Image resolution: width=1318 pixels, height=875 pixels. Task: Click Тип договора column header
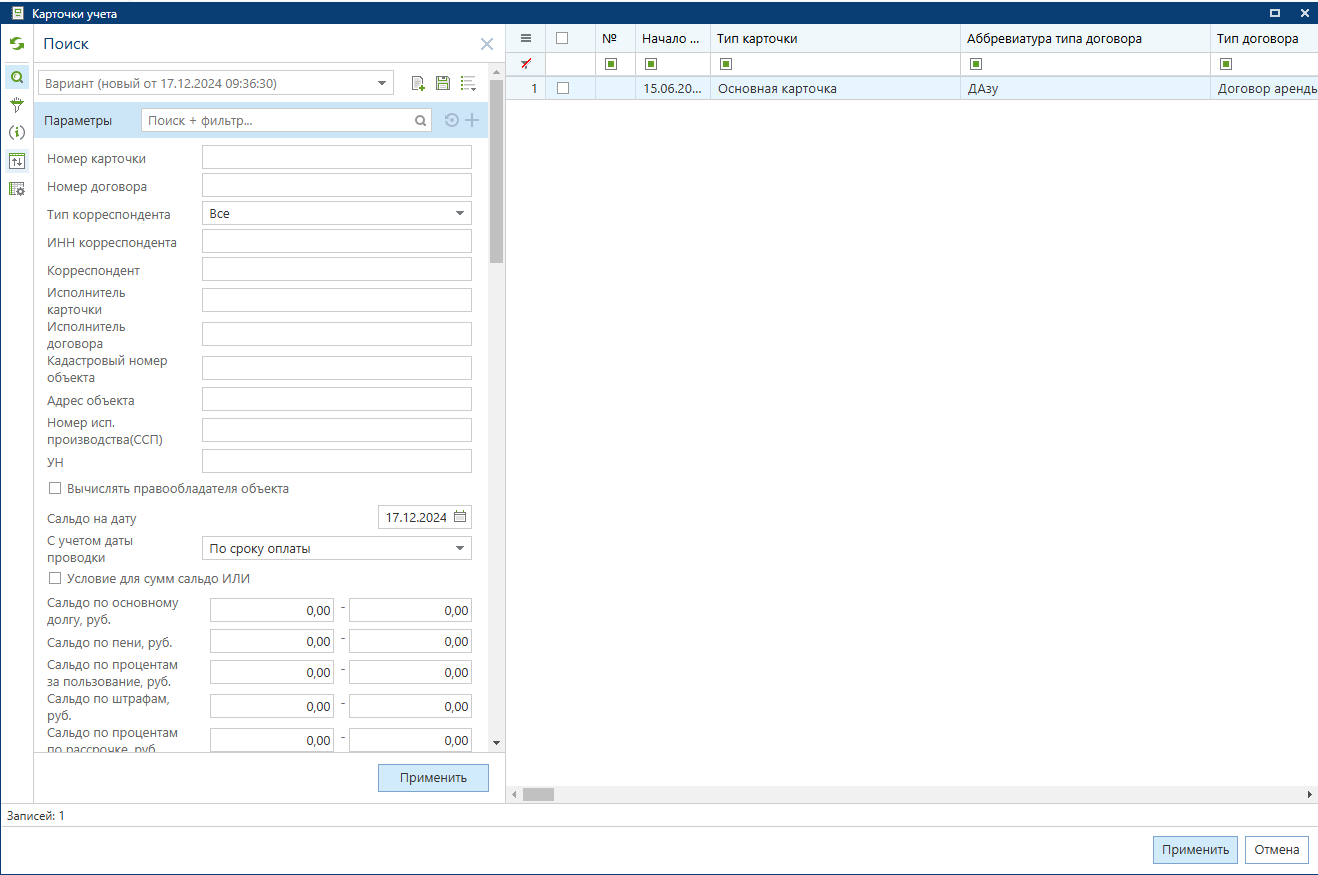click(1264, 38)
